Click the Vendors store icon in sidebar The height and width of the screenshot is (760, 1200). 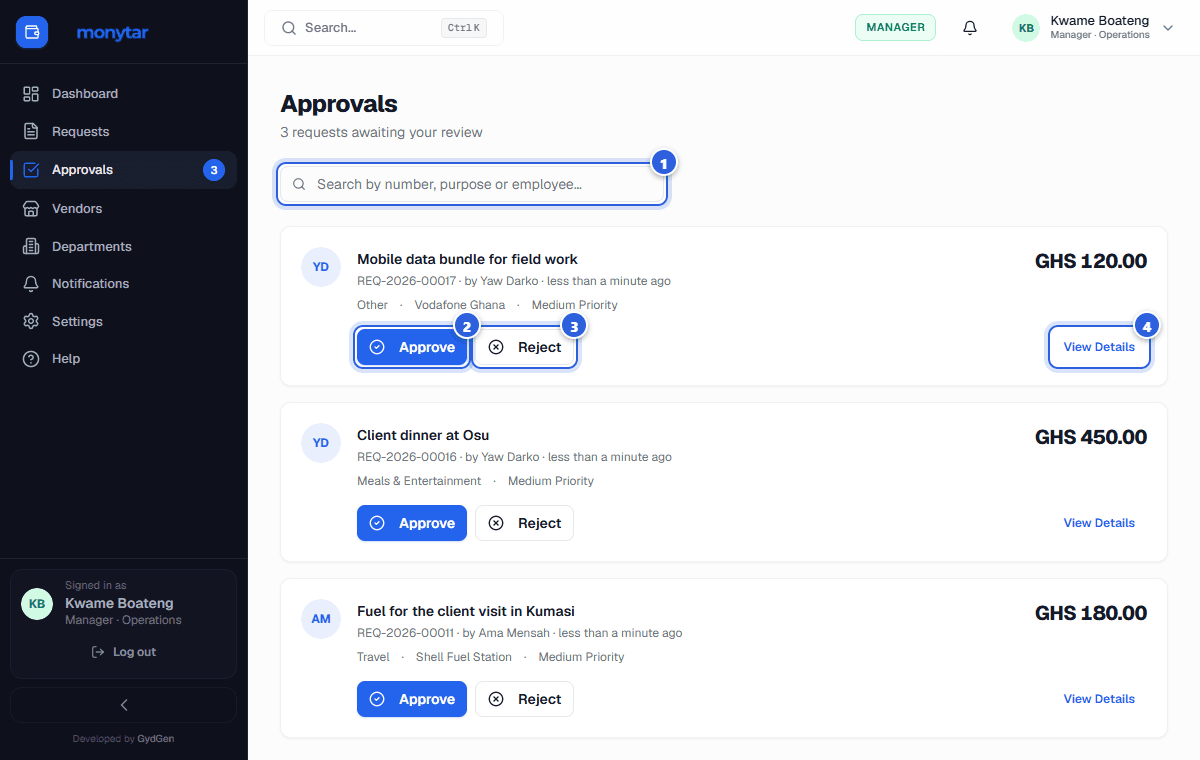(31, 209)
